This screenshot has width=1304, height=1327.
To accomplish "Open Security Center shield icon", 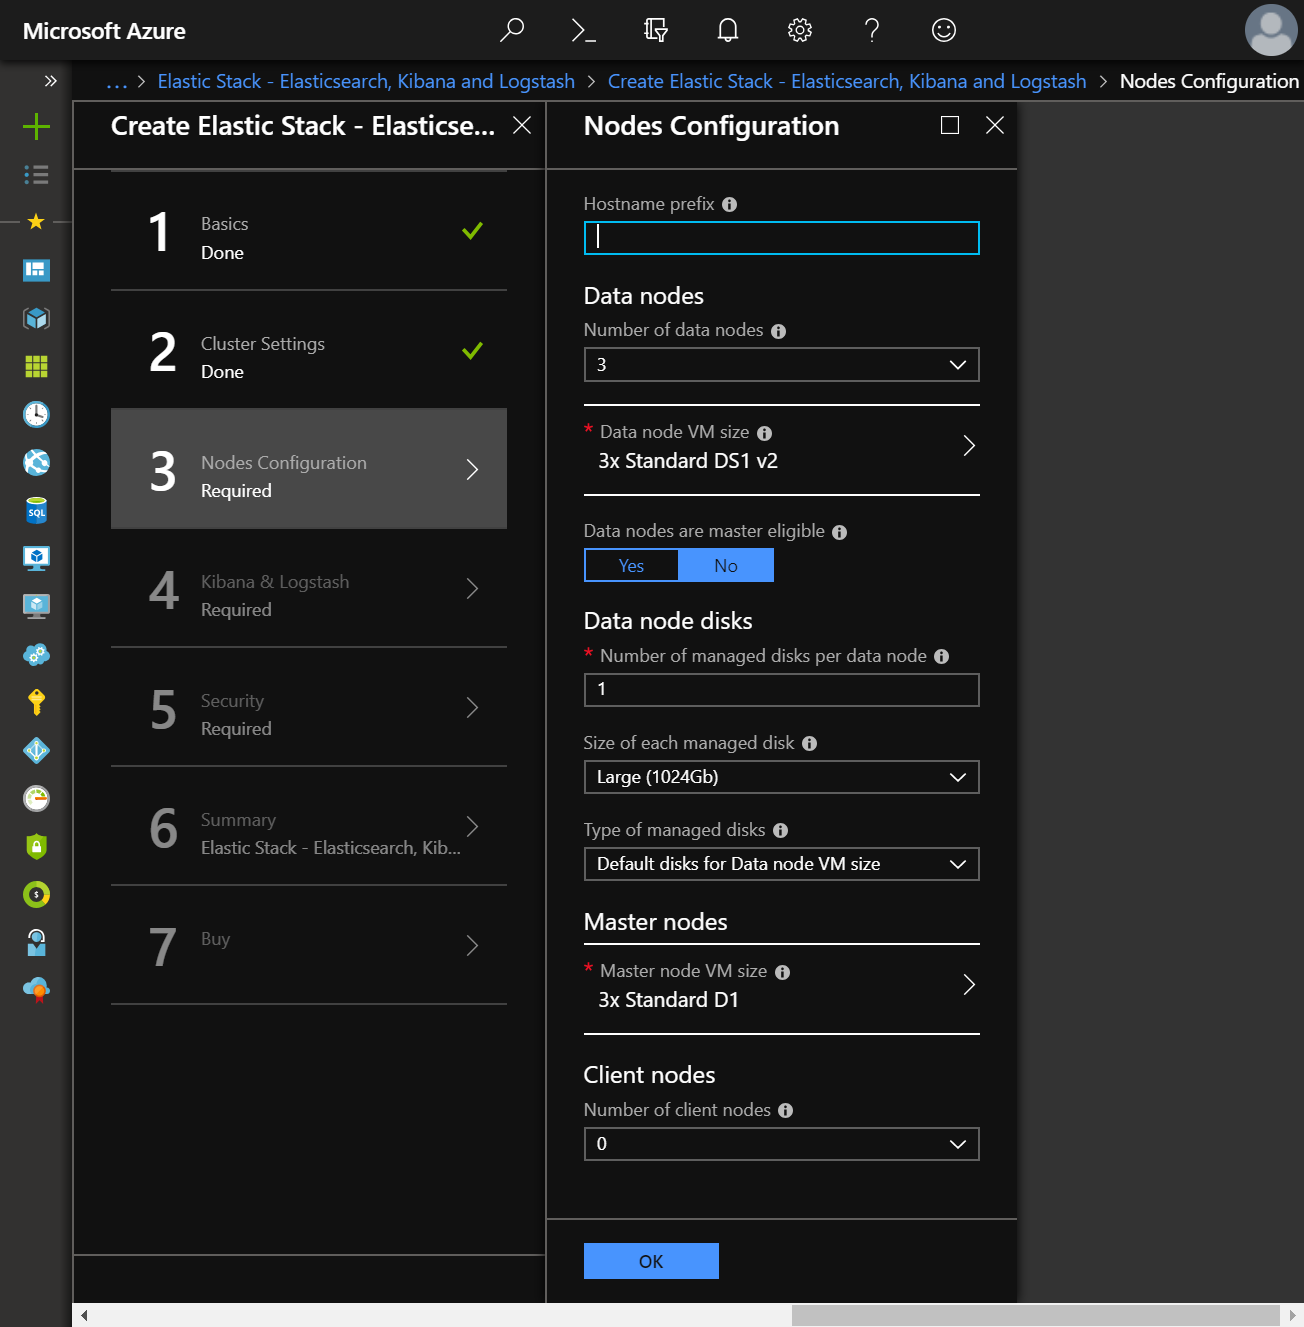I will 36,846.
